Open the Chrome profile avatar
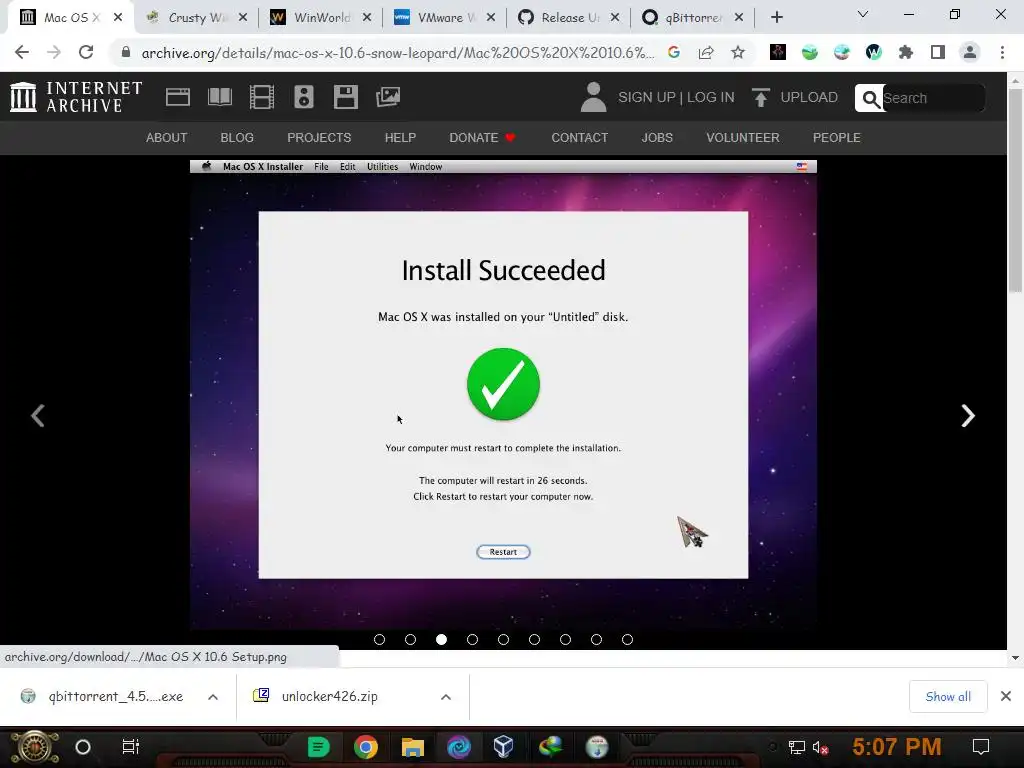 pos(970,52)
